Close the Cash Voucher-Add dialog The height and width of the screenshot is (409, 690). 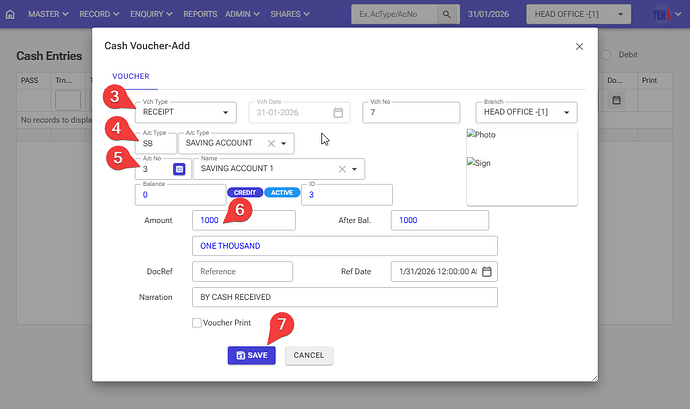[x=579, y=46]
